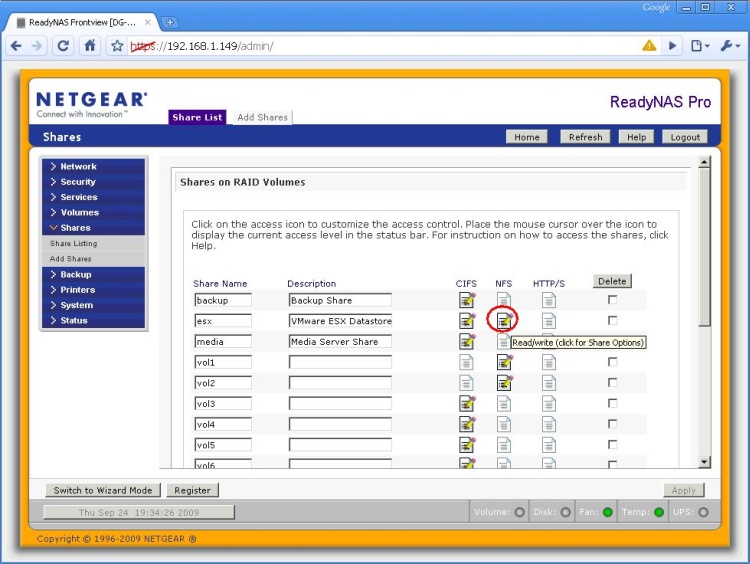Image resolution: width=750 pixels, height=564 pixels.
Task: Click the Register button
Action: 192,490
